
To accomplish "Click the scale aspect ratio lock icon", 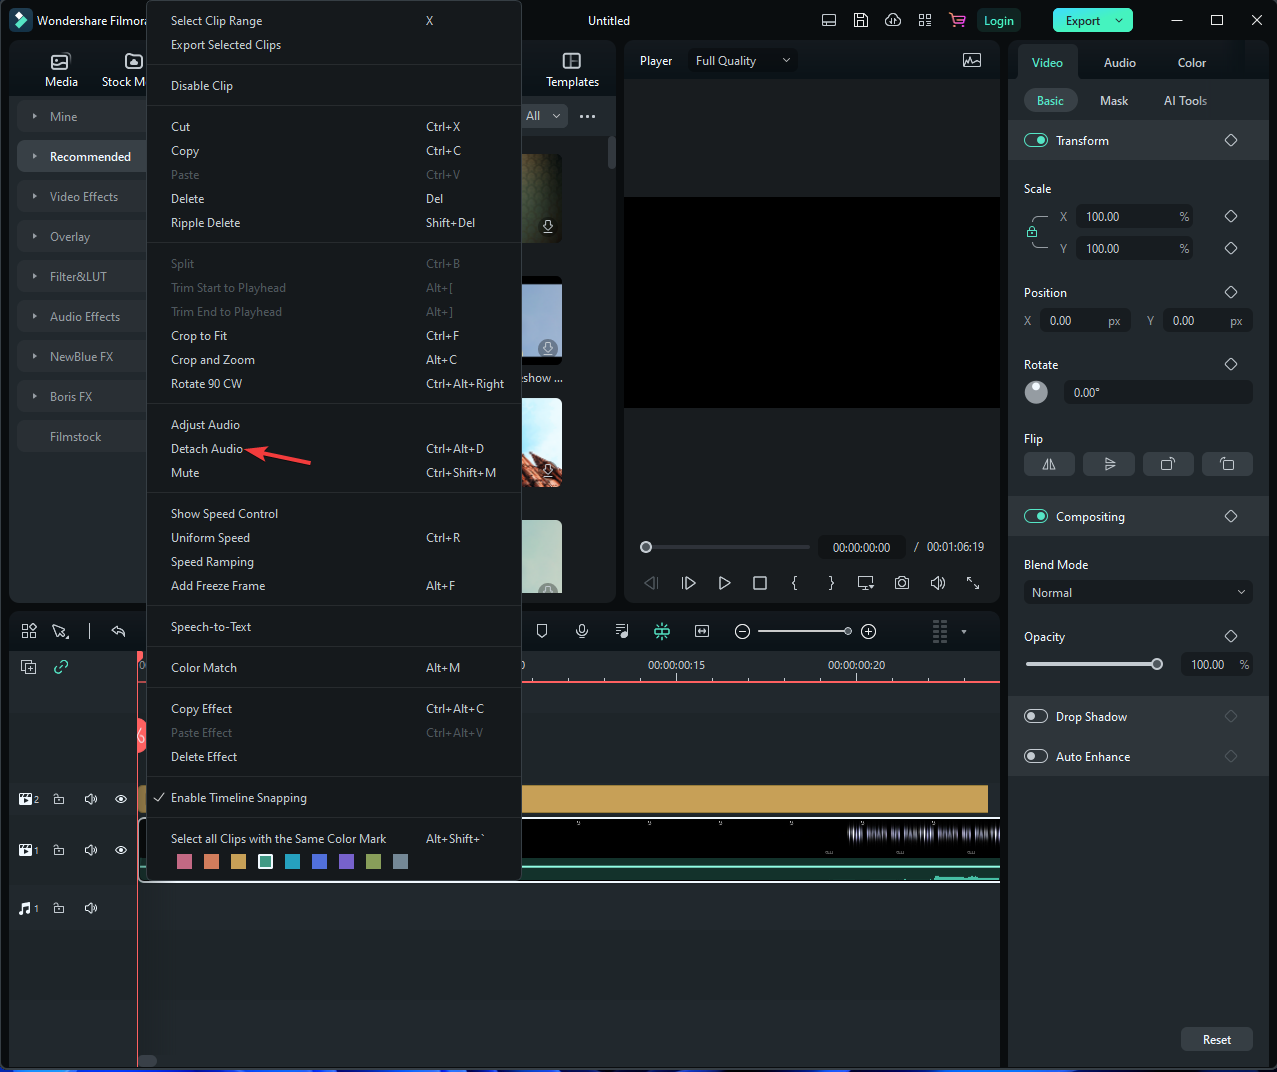I will (x=1032, y=232).
